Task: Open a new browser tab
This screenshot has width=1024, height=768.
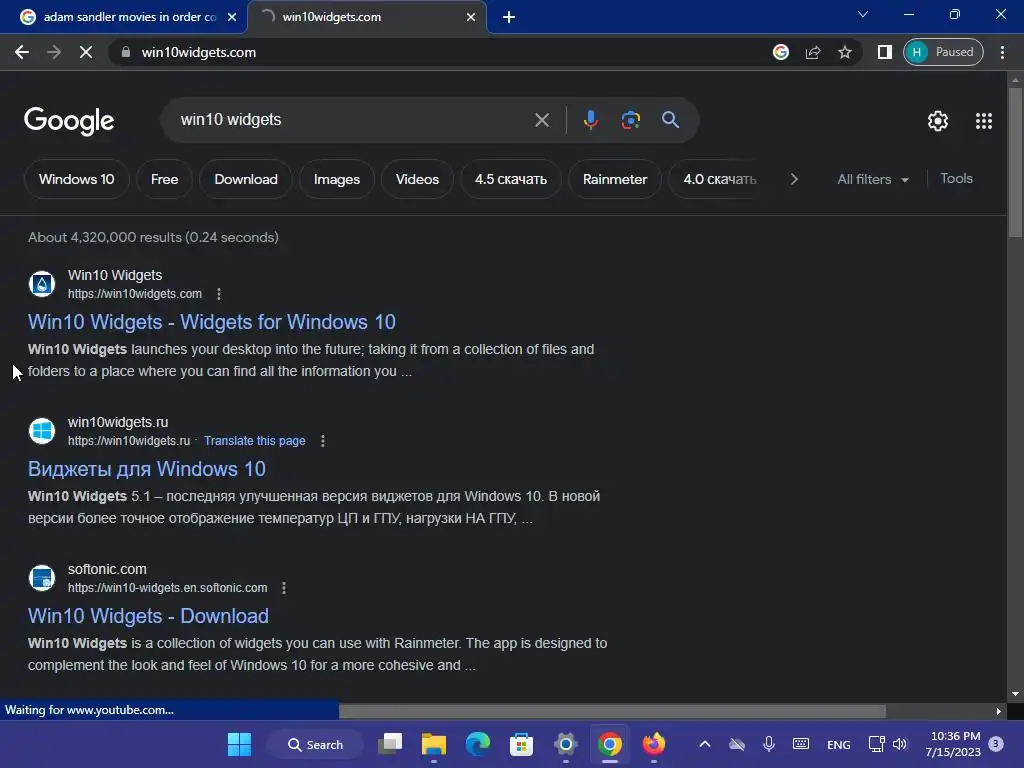Action: [x=509, y=17]
